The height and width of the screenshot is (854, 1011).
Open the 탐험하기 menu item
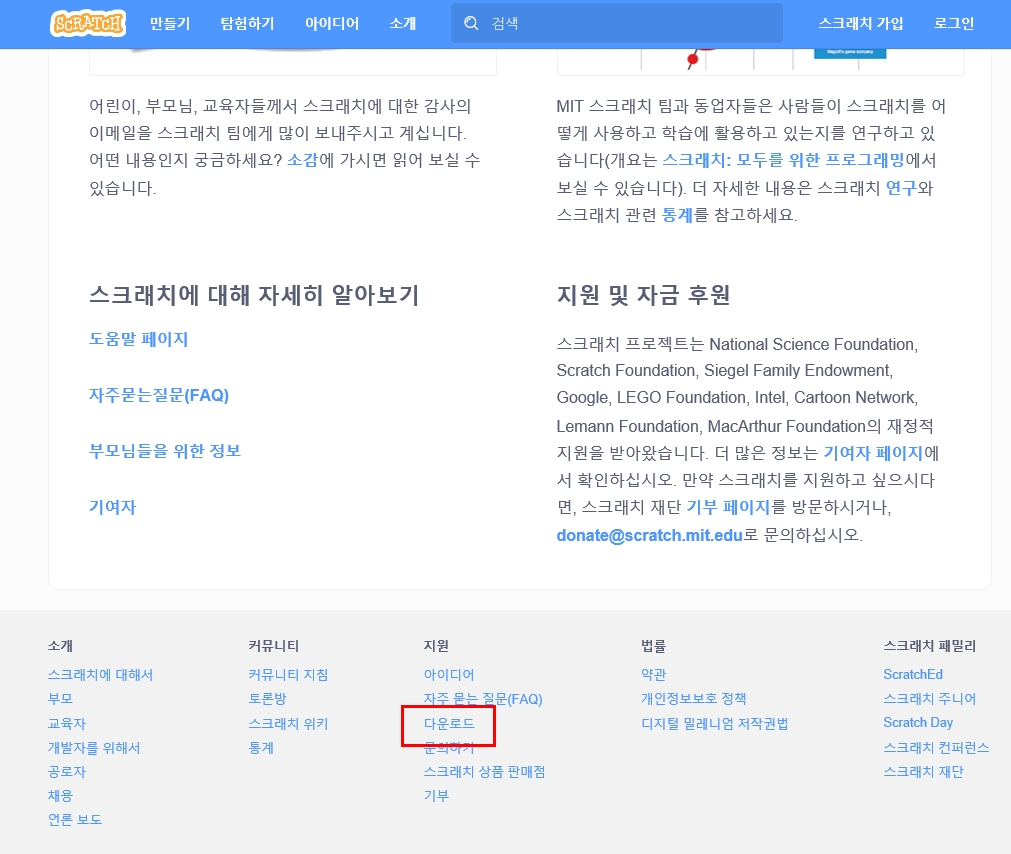[247, 24]
